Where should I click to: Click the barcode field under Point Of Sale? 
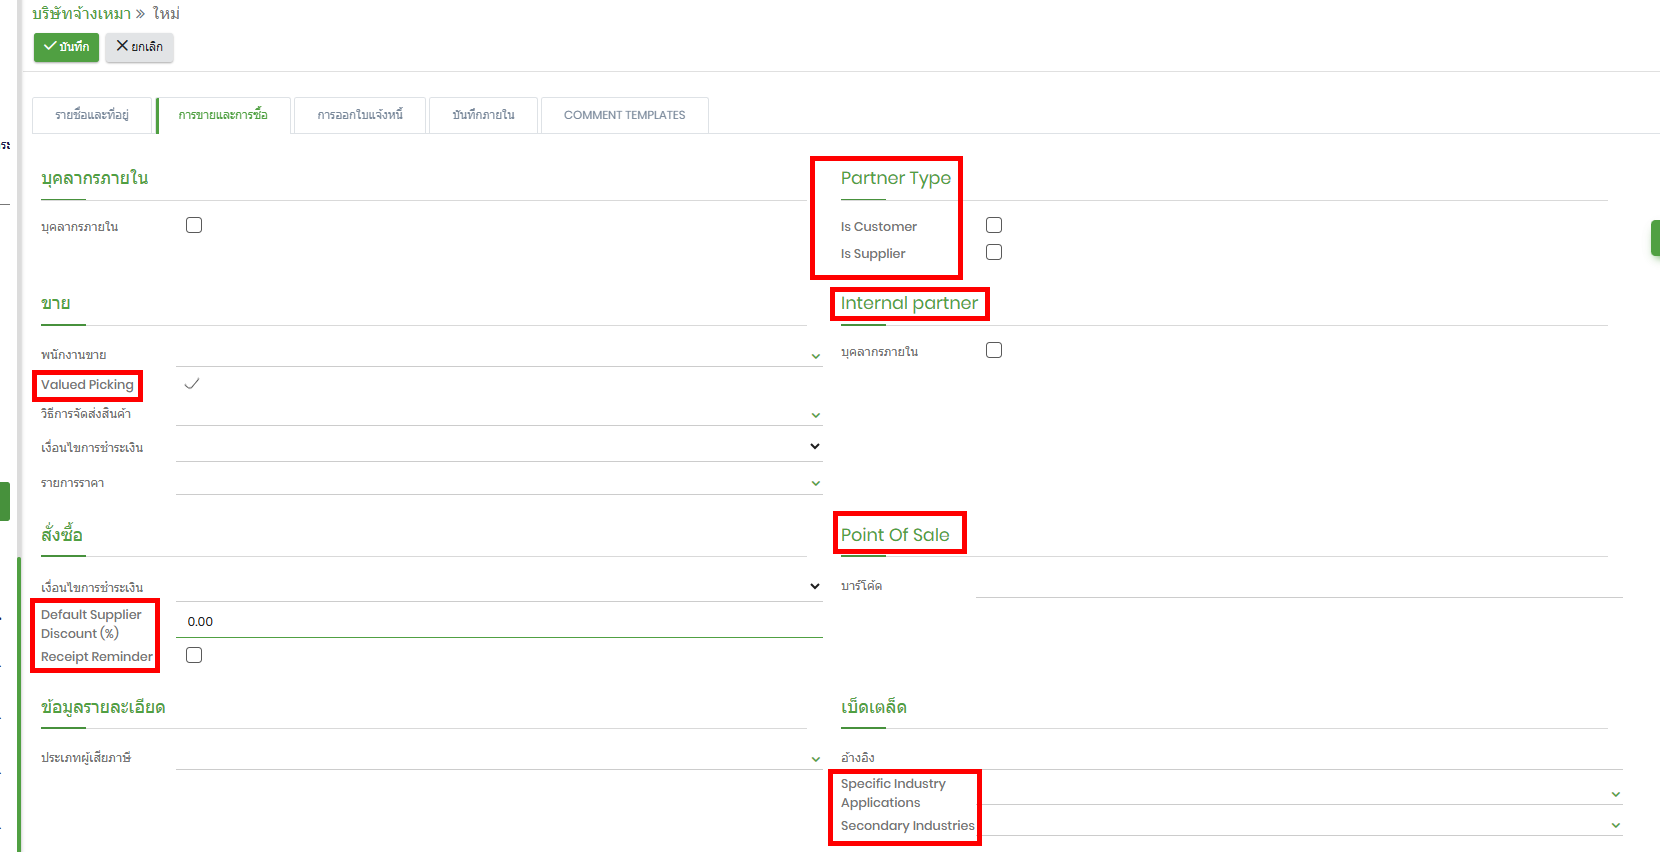[x=1298, y=585]
